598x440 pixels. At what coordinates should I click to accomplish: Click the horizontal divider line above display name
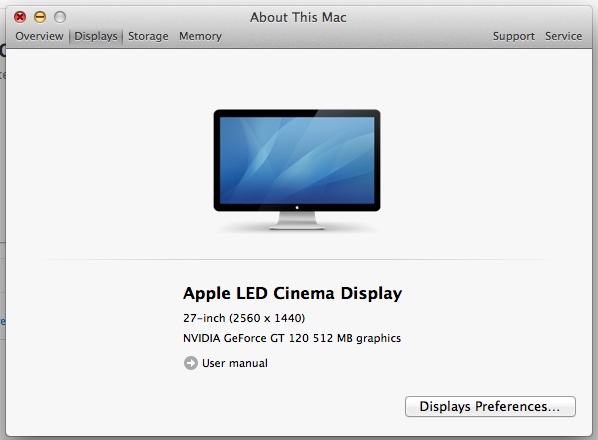click(297, 259)
